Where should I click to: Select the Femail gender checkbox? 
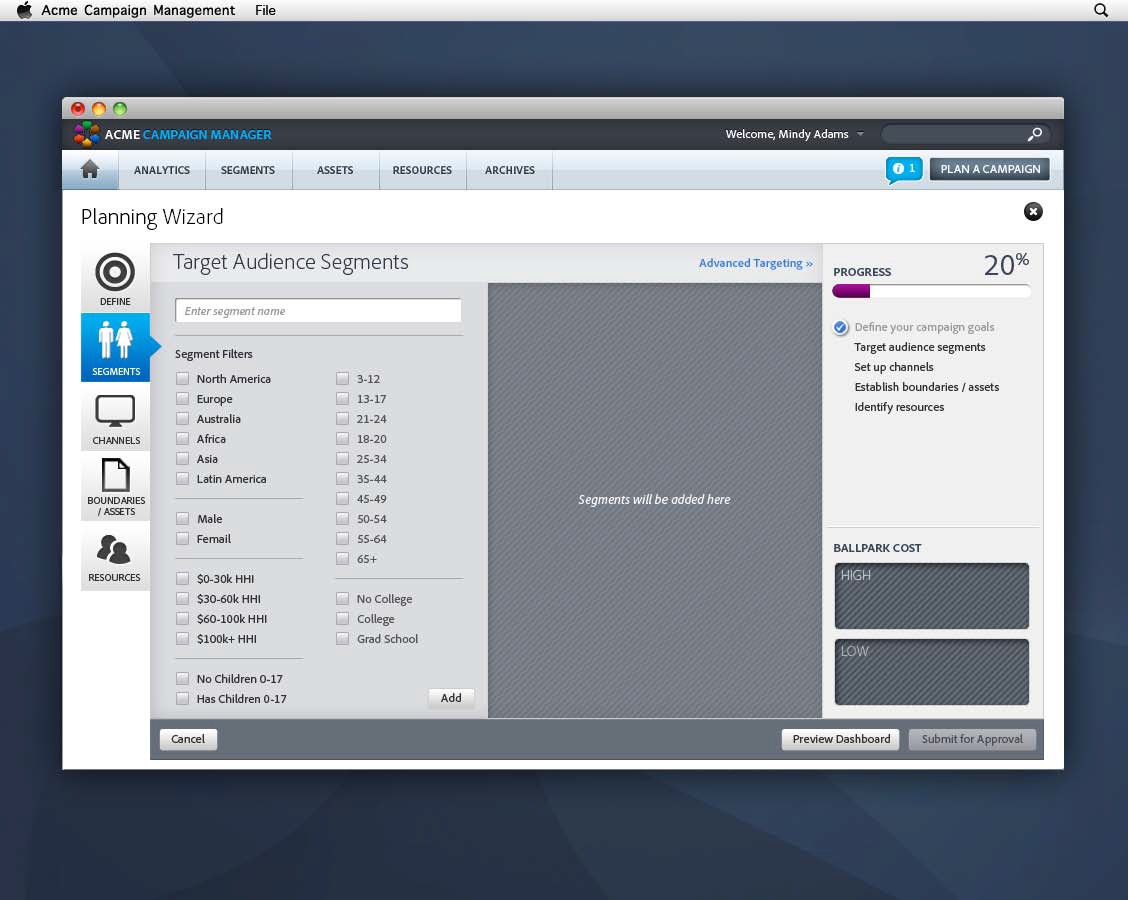183,539
